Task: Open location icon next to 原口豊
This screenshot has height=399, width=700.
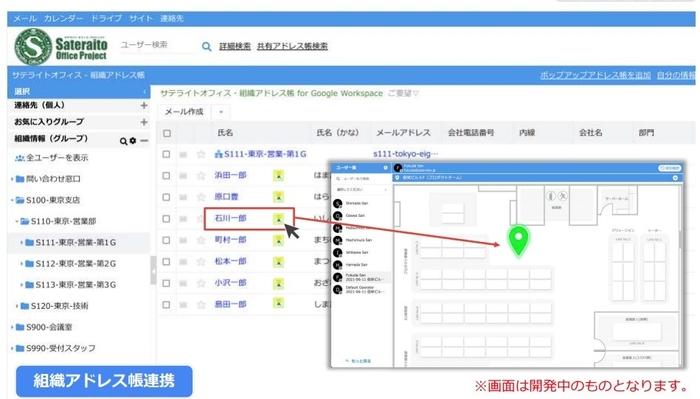Action: [x=279, y=196]
